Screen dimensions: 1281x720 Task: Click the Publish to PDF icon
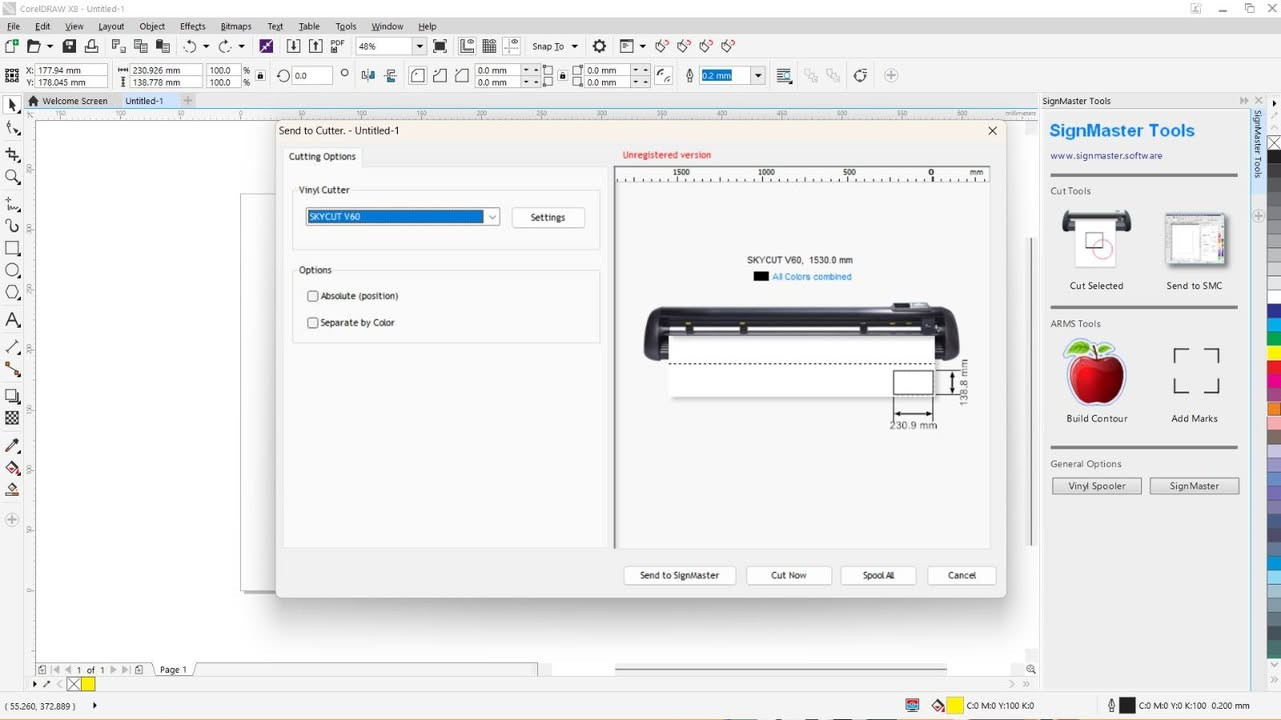click(337, 46)
